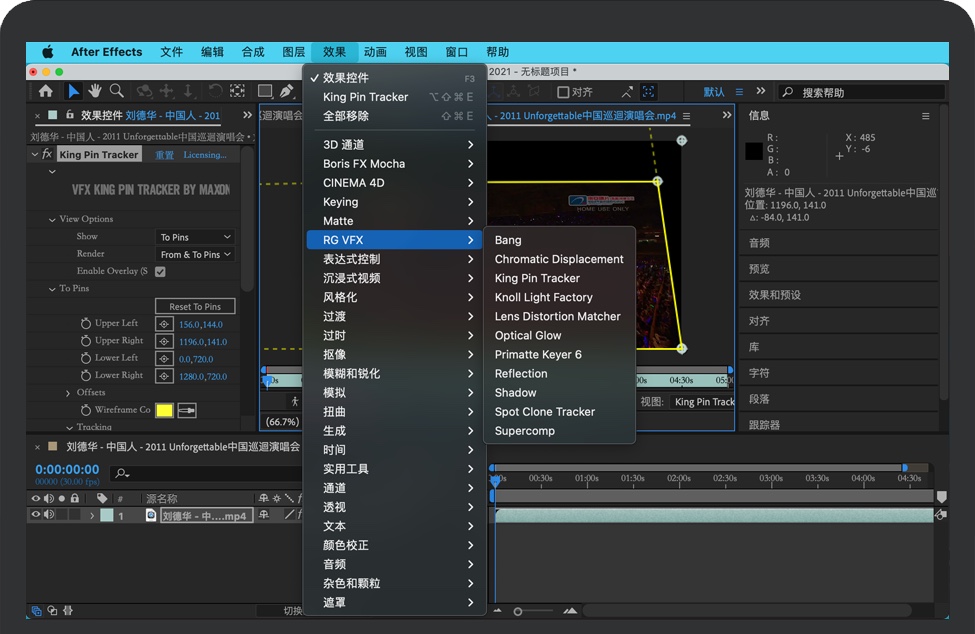This screenshot has height=634, width=975.
Task: Open the 视图 dropdown showing King Pin Track
Action: [x=703, y=402]
